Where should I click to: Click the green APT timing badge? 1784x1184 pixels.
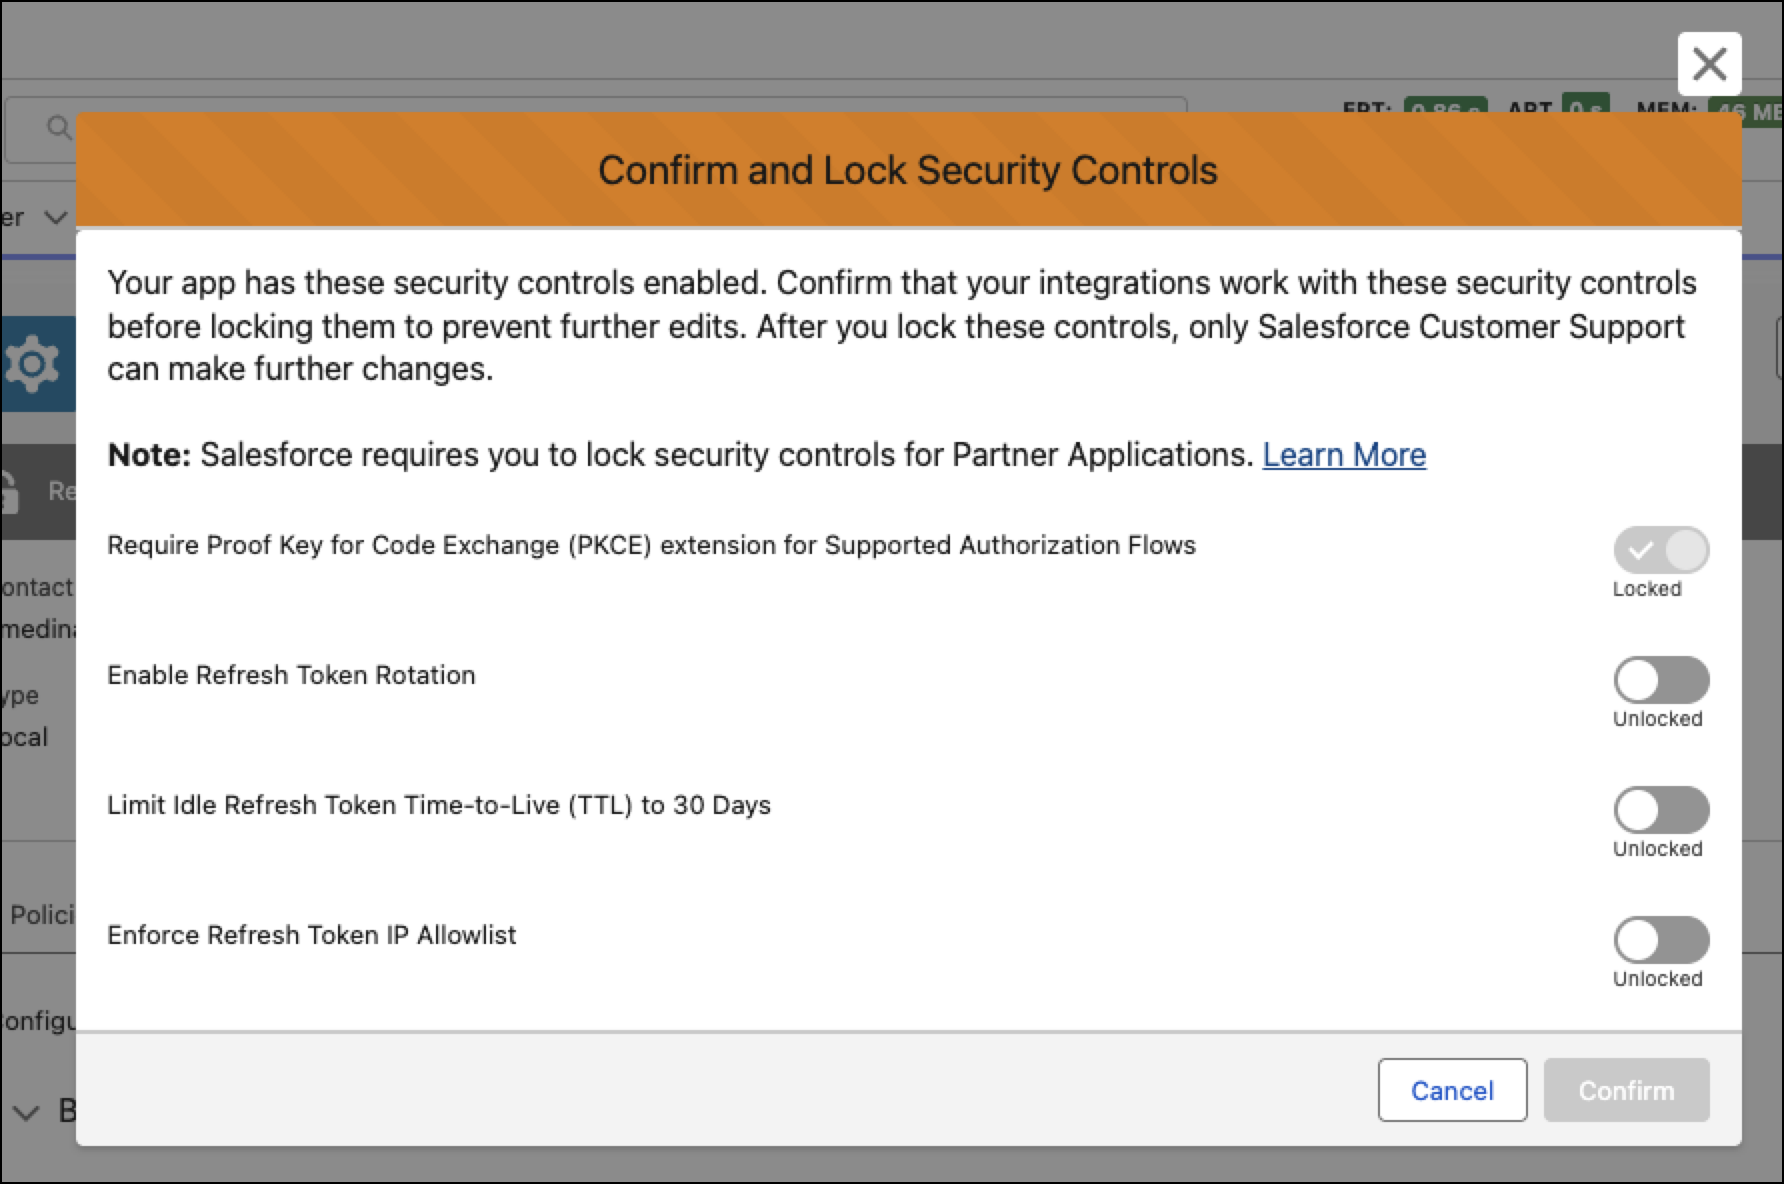1584,104
